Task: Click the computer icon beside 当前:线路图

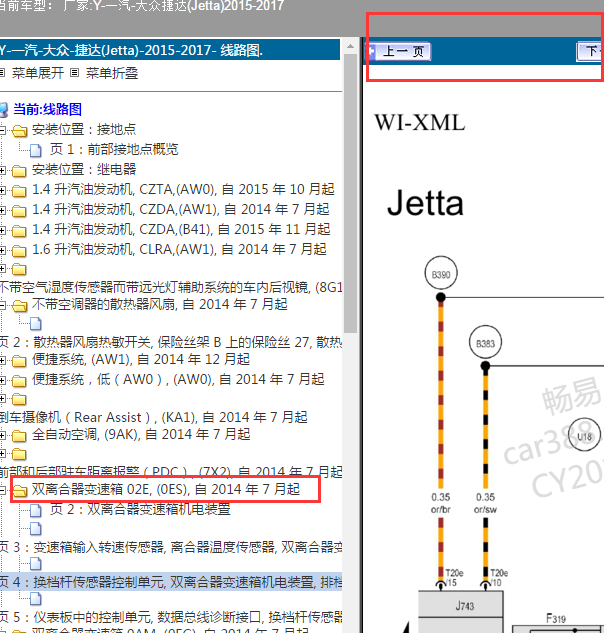Action: click(x=4, y=110)
